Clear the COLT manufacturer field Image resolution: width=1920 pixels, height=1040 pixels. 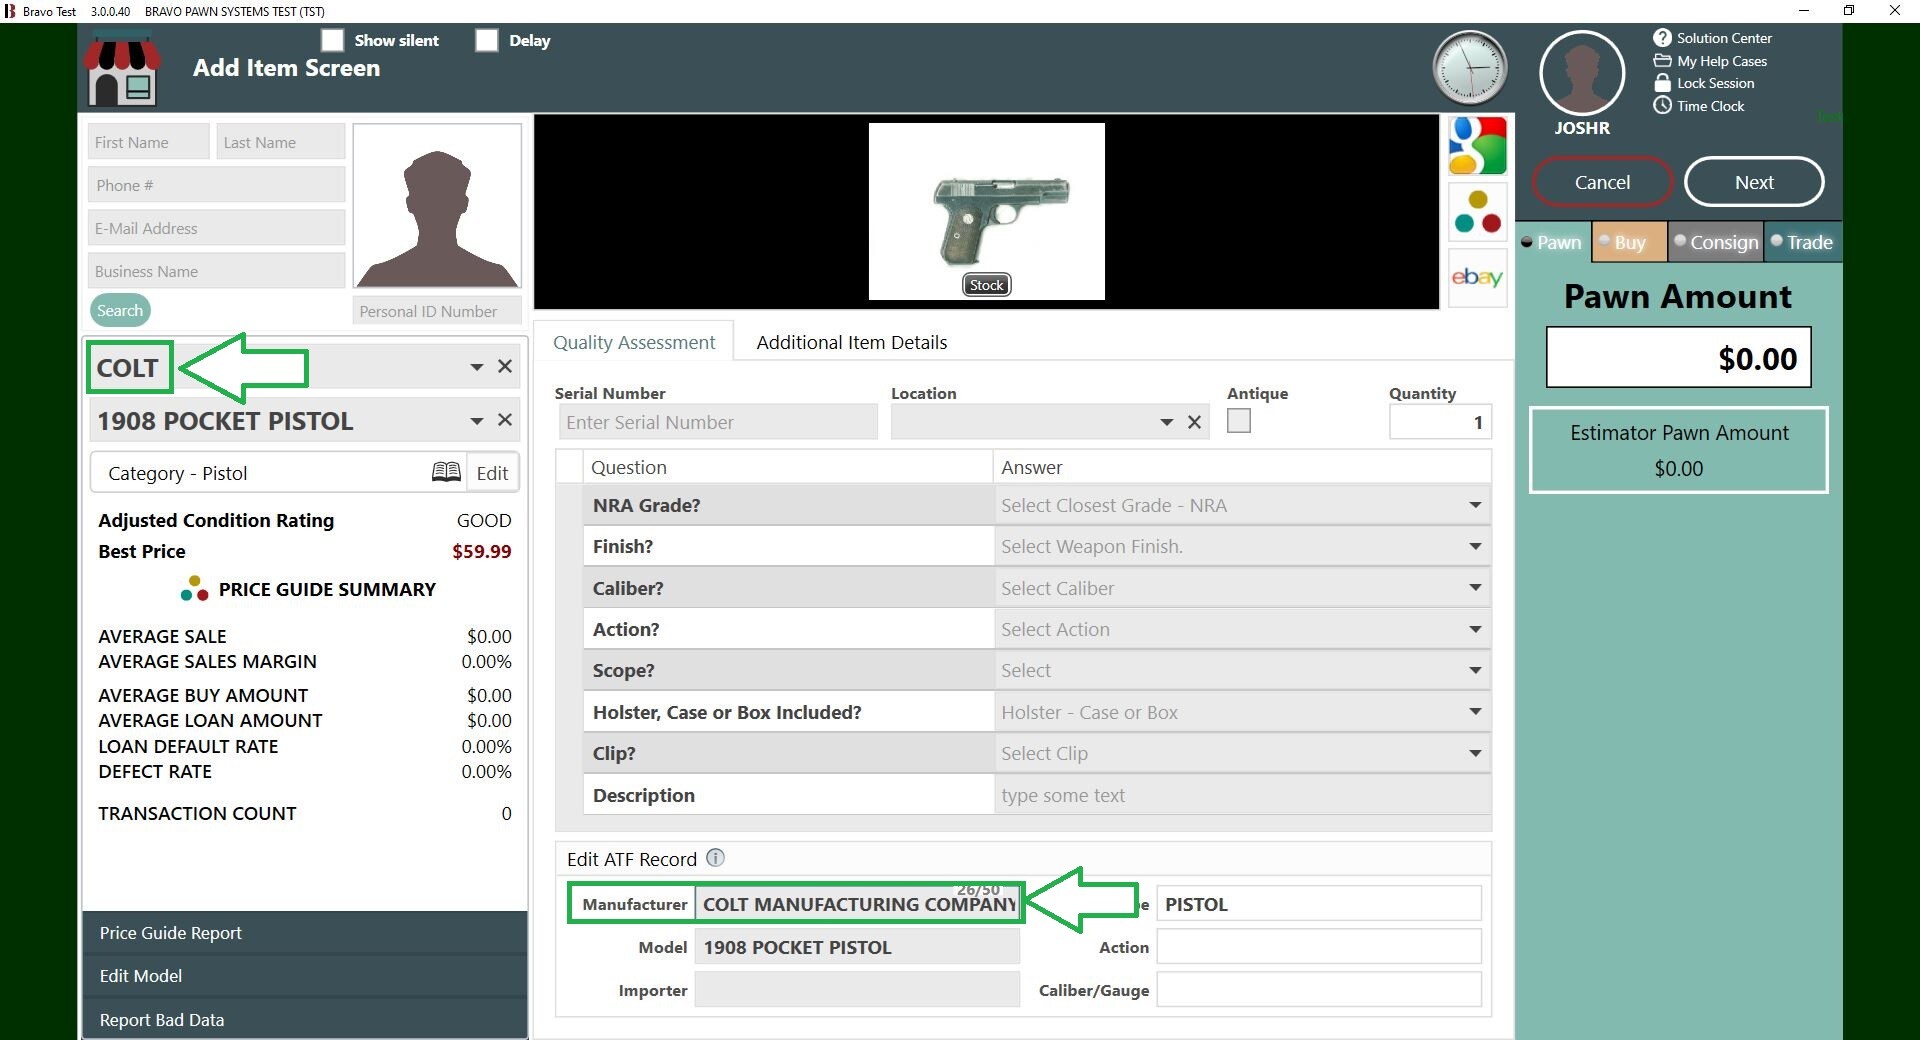[505, 366]
